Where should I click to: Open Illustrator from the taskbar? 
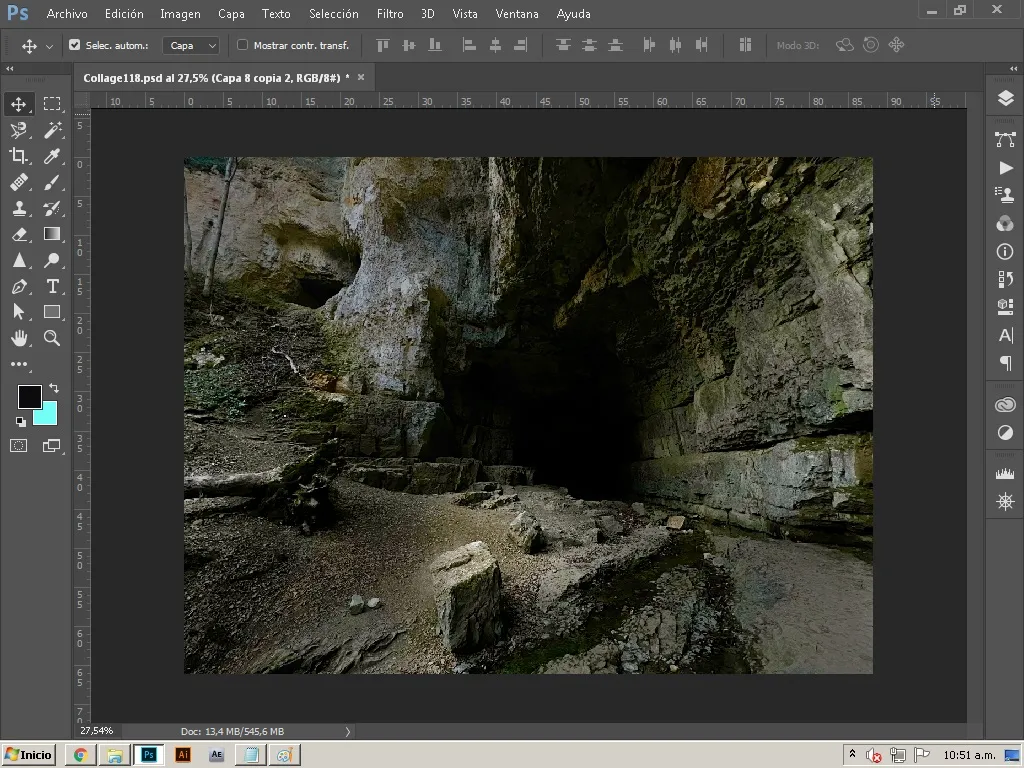[183, 755]
